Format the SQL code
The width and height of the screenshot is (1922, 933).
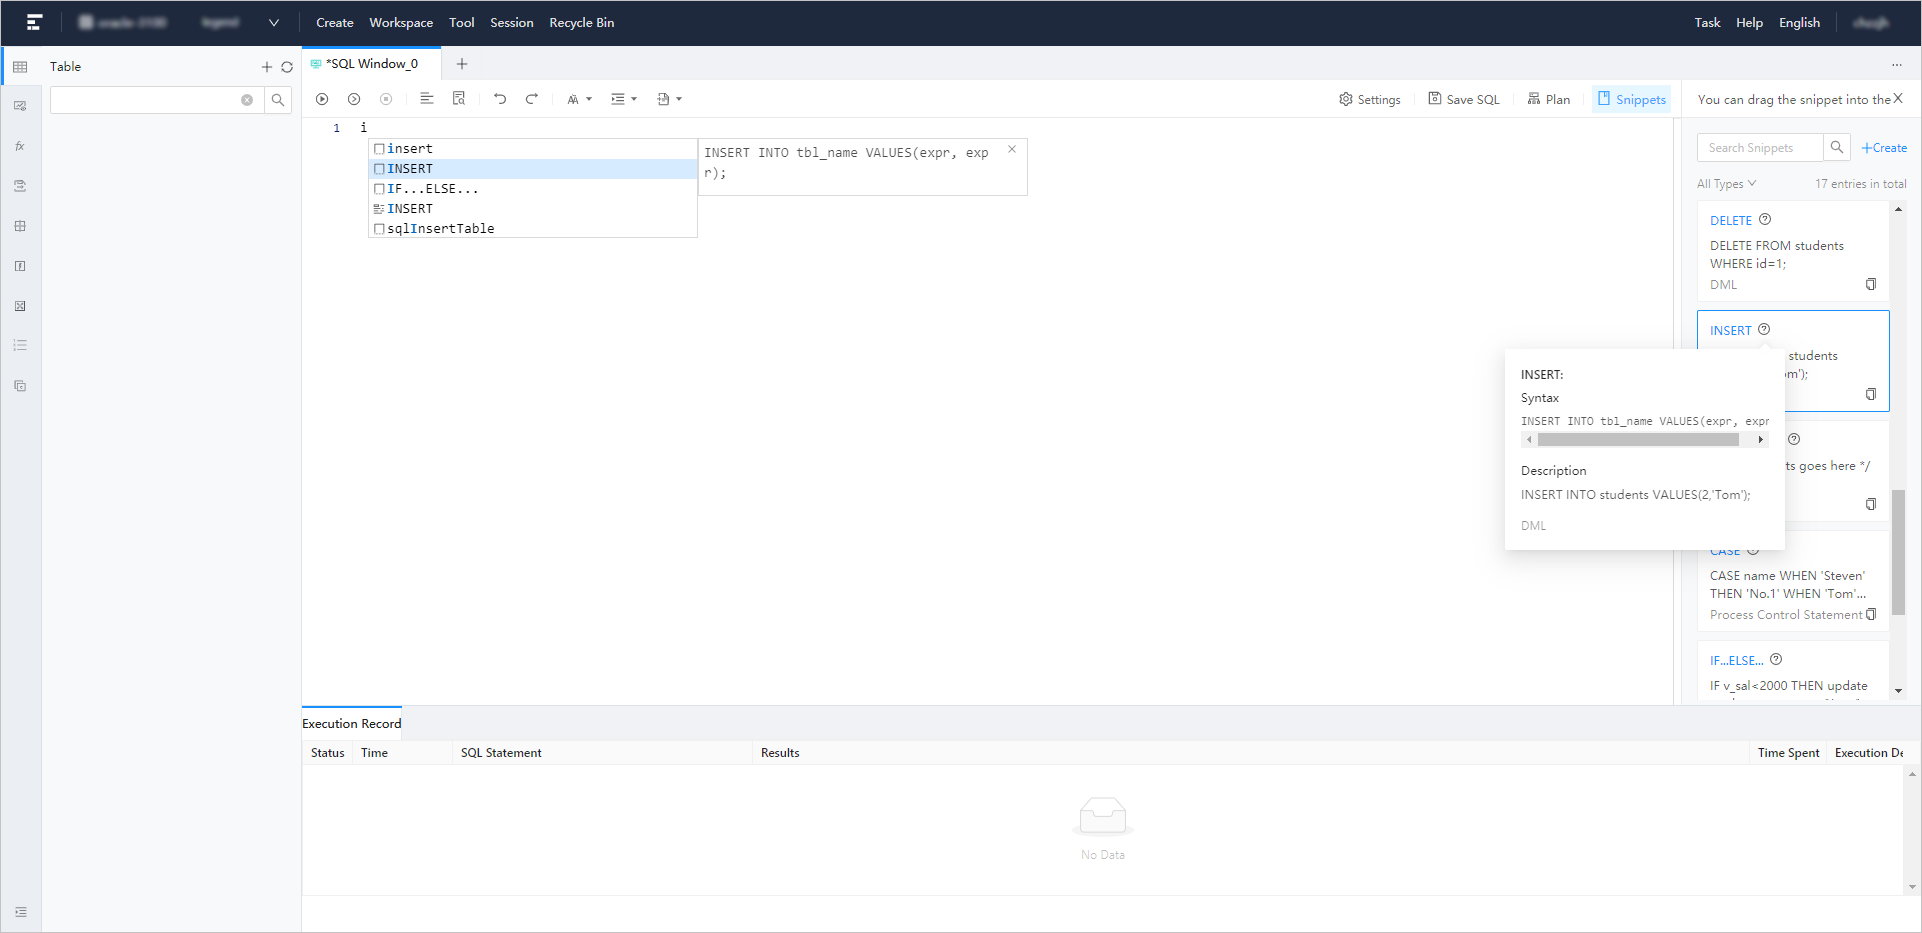pyautogui.click(x=427, y=98)
